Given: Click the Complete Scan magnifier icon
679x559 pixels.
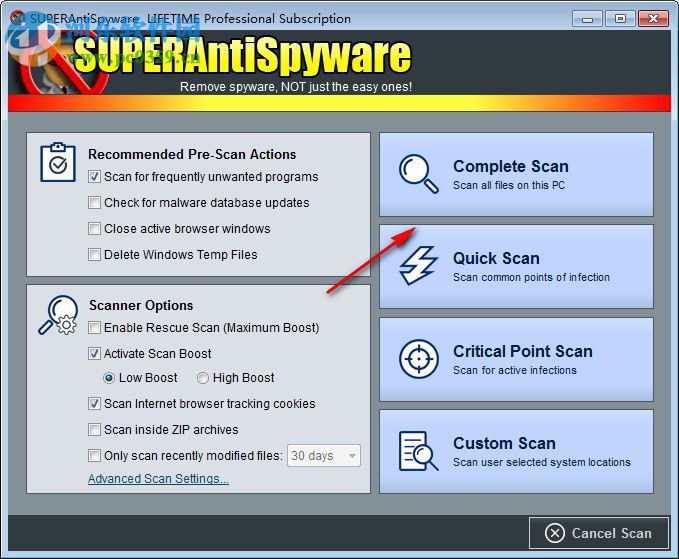Looking at the screenshot, I should pyautogui.click(x=418, y=174).
